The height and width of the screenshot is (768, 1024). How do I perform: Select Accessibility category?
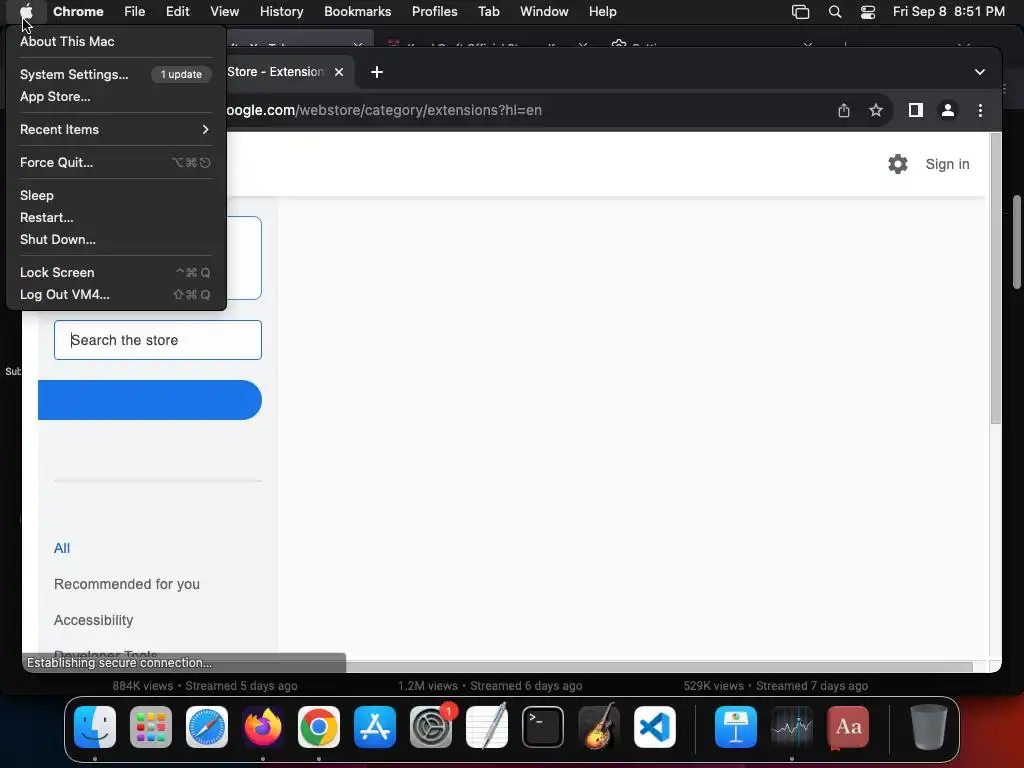pyautogui.click(x=93, y=620)
